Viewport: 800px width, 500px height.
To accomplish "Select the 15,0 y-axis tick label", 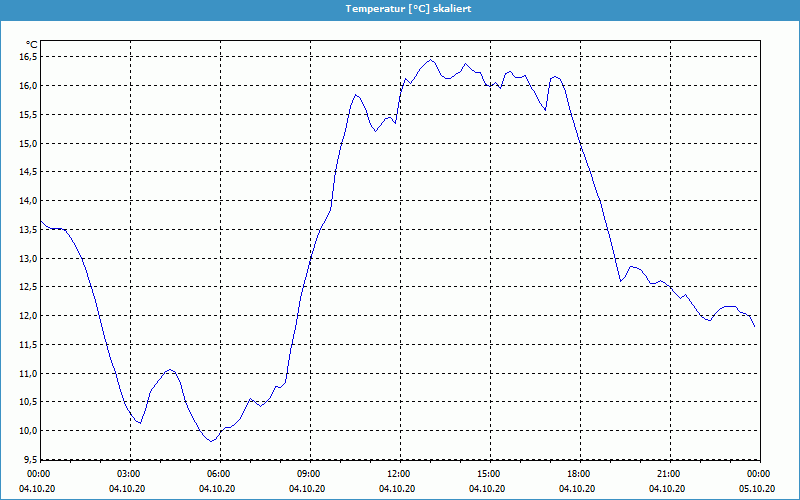I will tap(27, 144).
